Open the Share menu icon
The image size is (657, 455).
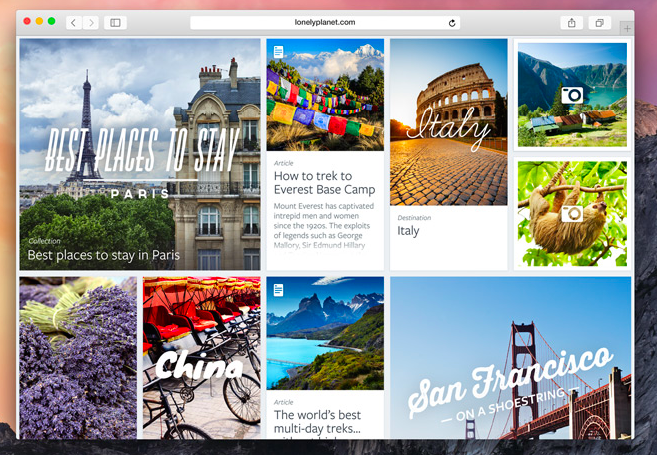(x=572, y=23)
